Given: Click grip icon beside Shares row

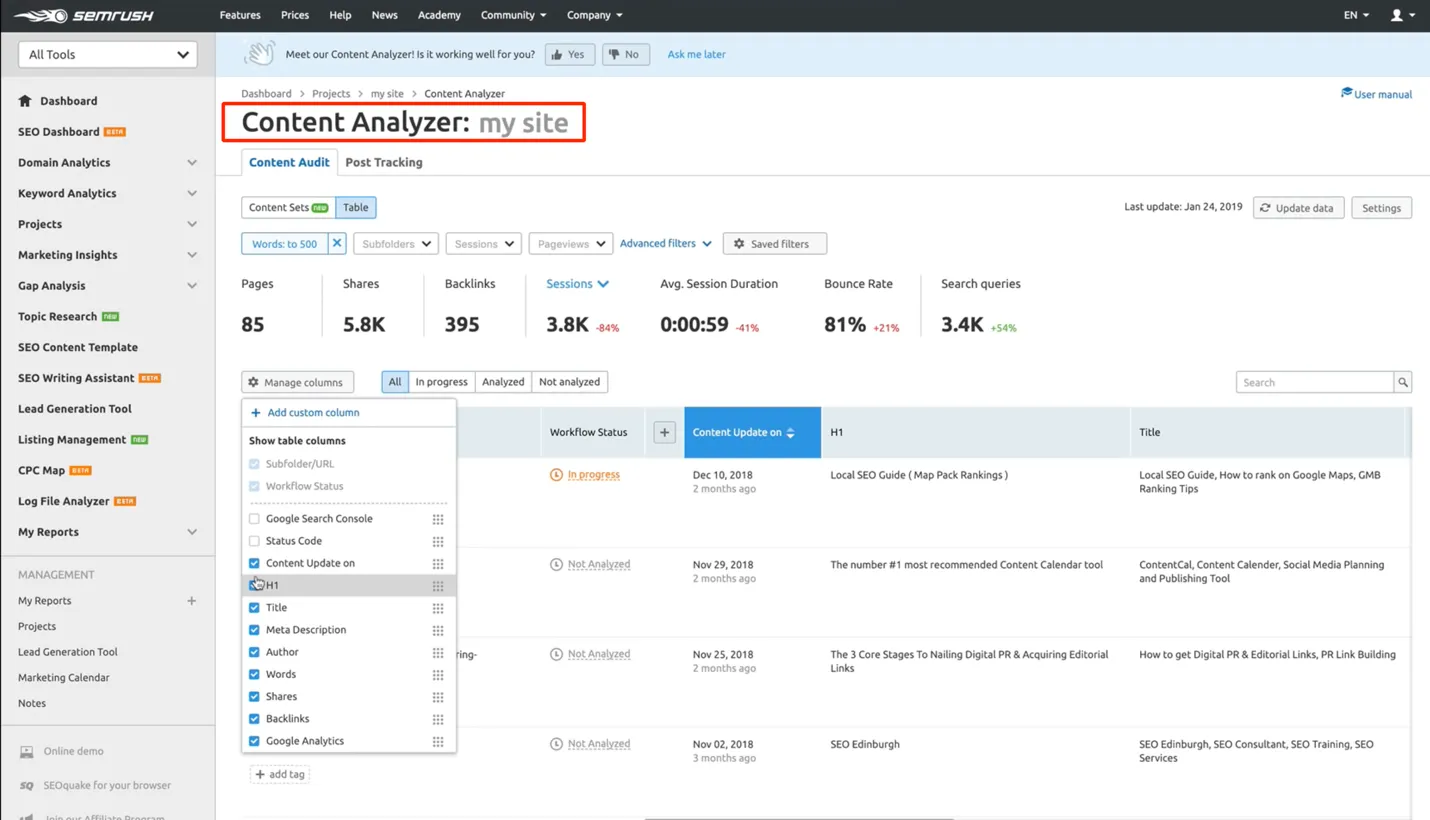Looking at the screenshot, I should (438, 697).
